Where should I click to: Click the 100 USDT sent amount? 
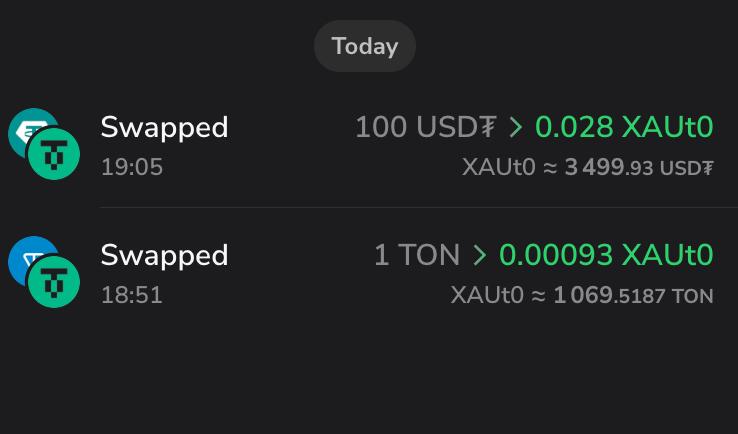(426, 127)
